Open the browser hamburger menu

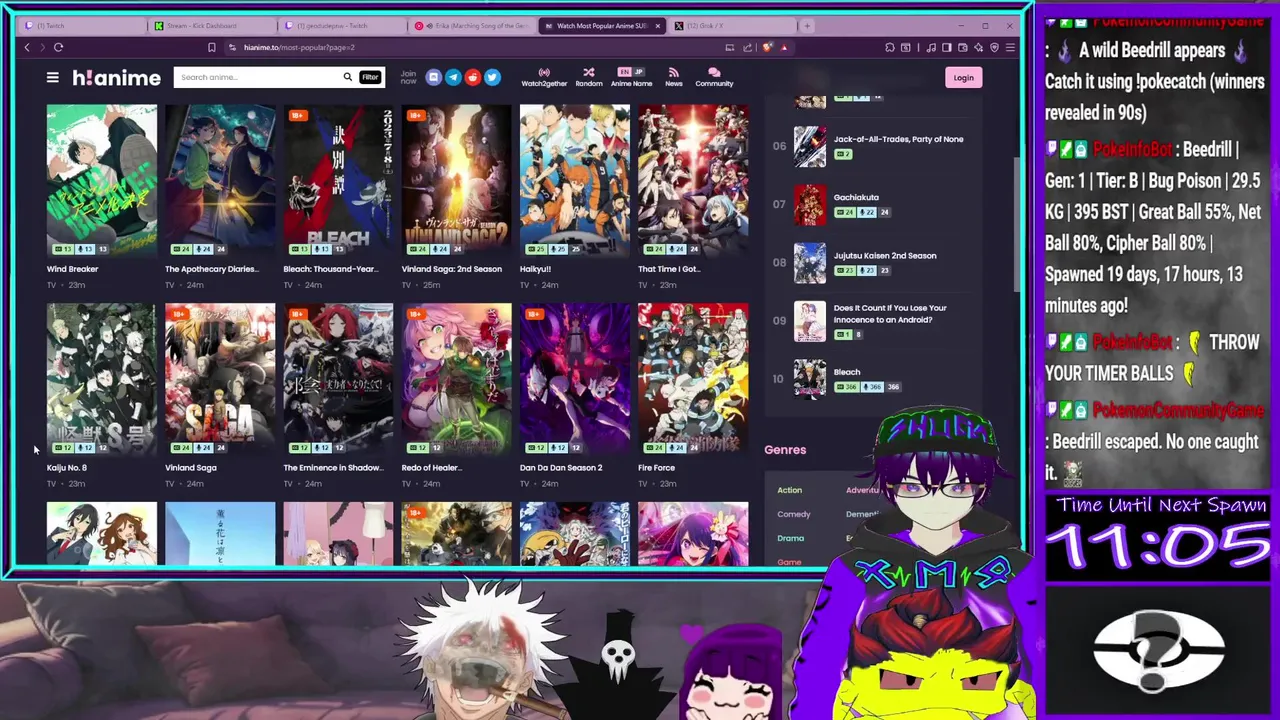1009,47
